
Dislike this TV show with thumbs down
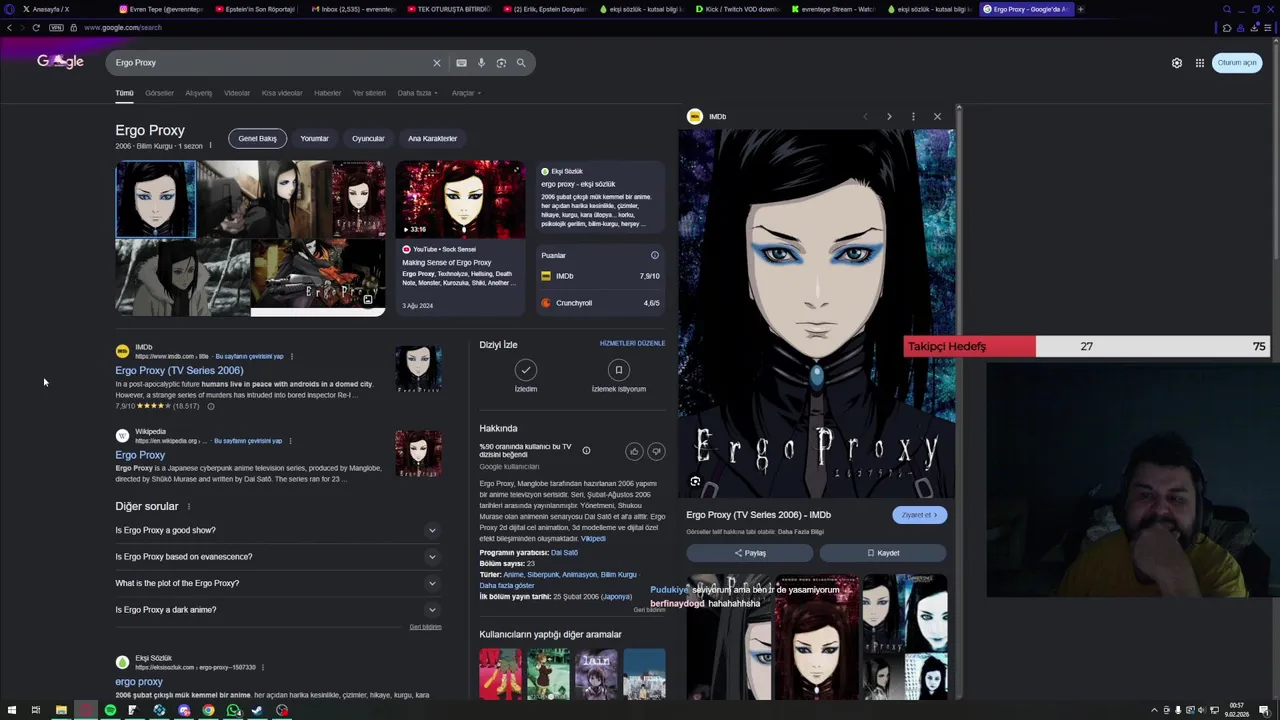click(656, 452)
